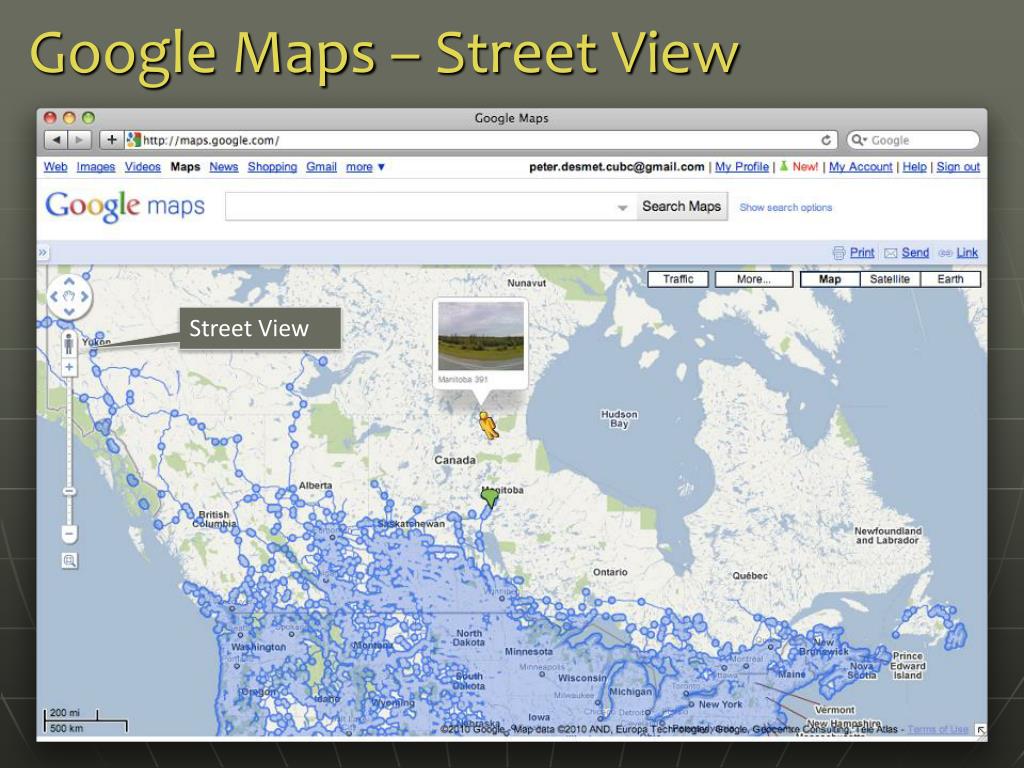Pan the map down with the bottom arrow

tap(69, 312)
